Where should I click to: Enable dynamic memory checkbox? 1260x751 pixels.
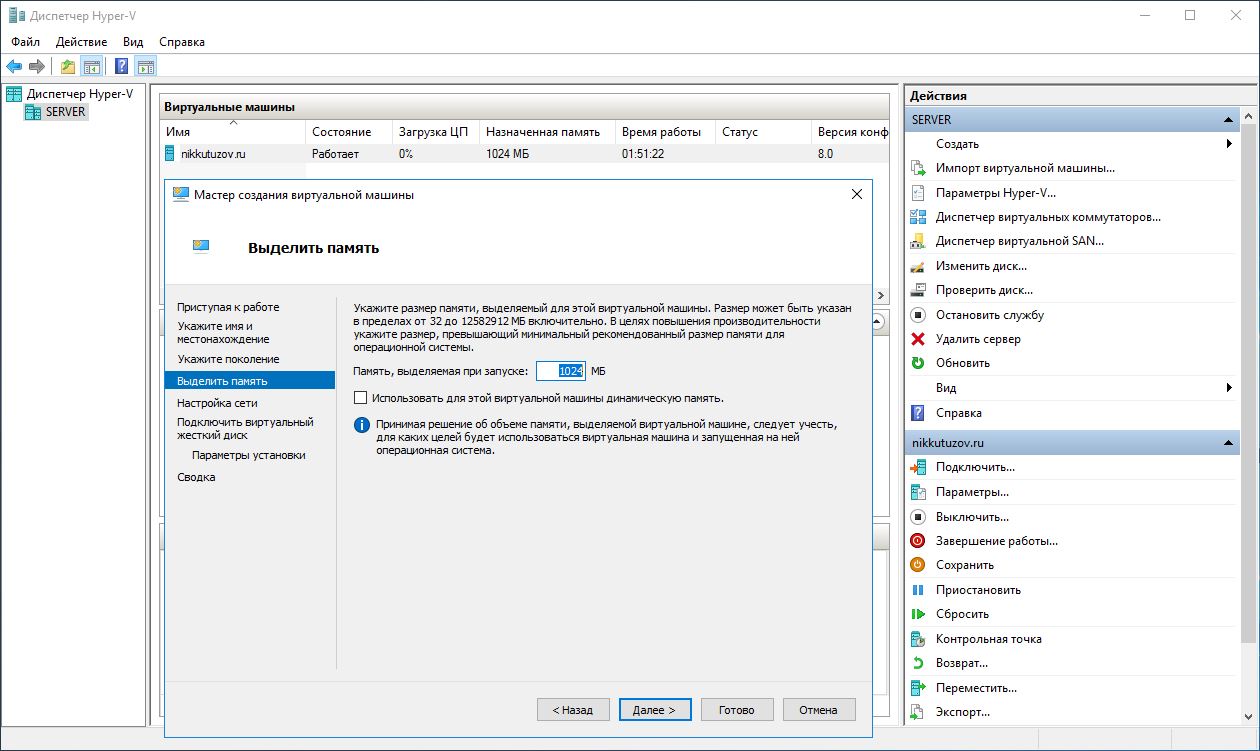[x=361, y=398]
